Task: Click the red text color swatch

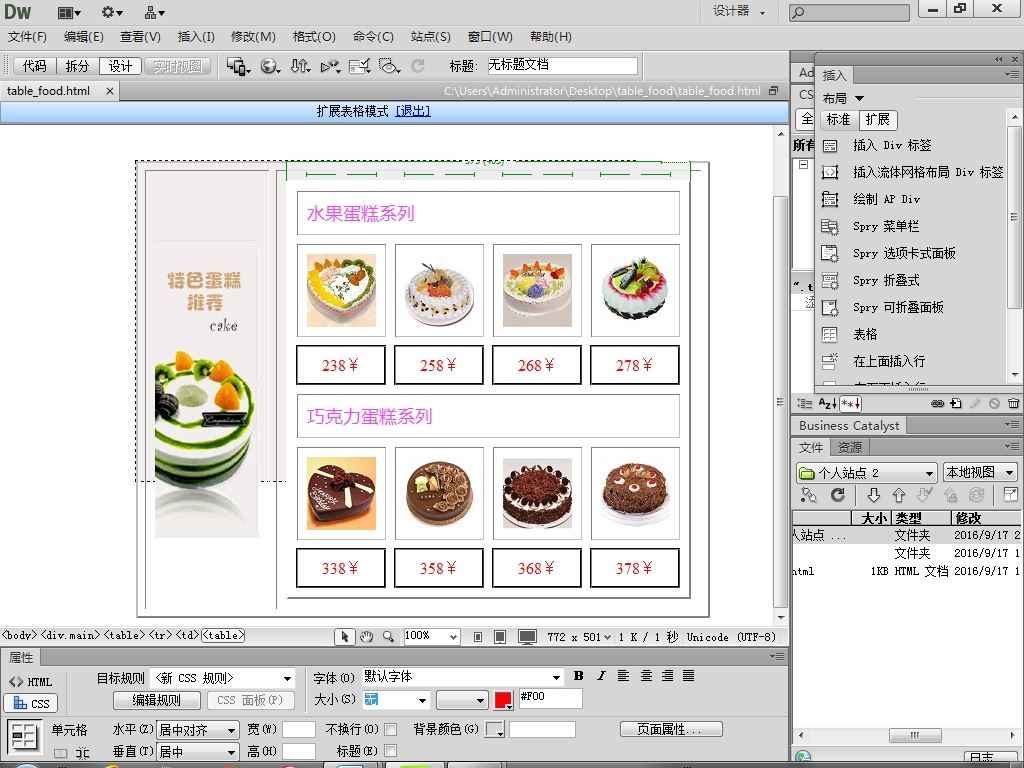Action: 504,700
